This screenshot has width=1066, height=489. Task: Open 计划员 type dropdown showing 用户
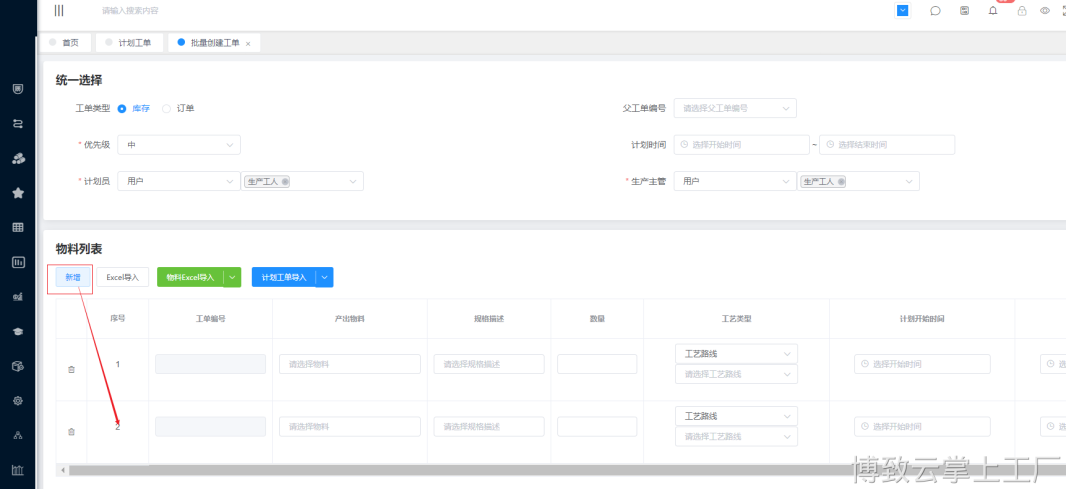pos(179,182)
